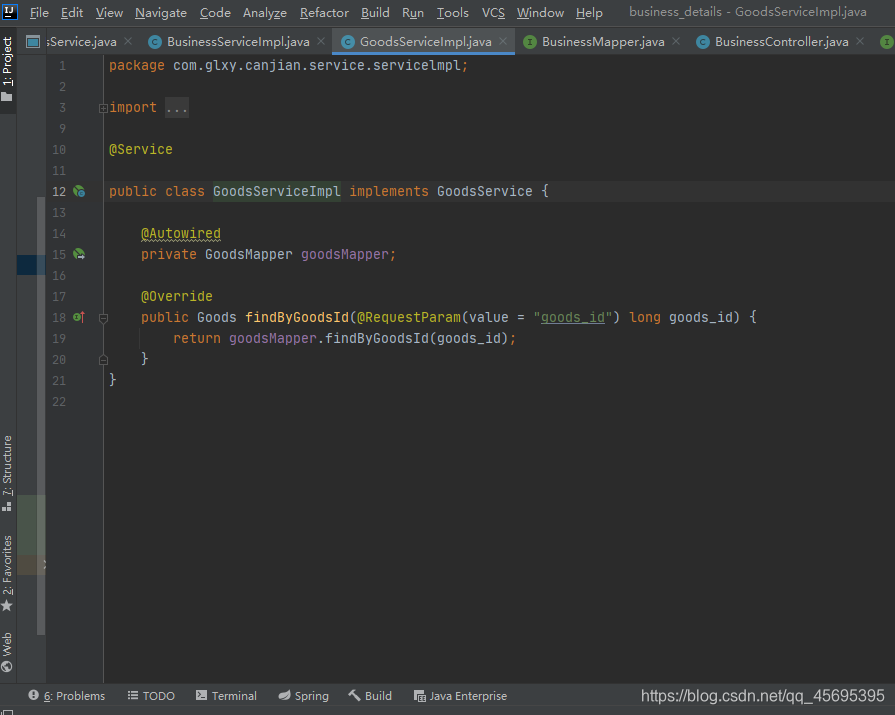
Task: Click the implements-method gutter icon on line 18
Action: coord(79,317)
